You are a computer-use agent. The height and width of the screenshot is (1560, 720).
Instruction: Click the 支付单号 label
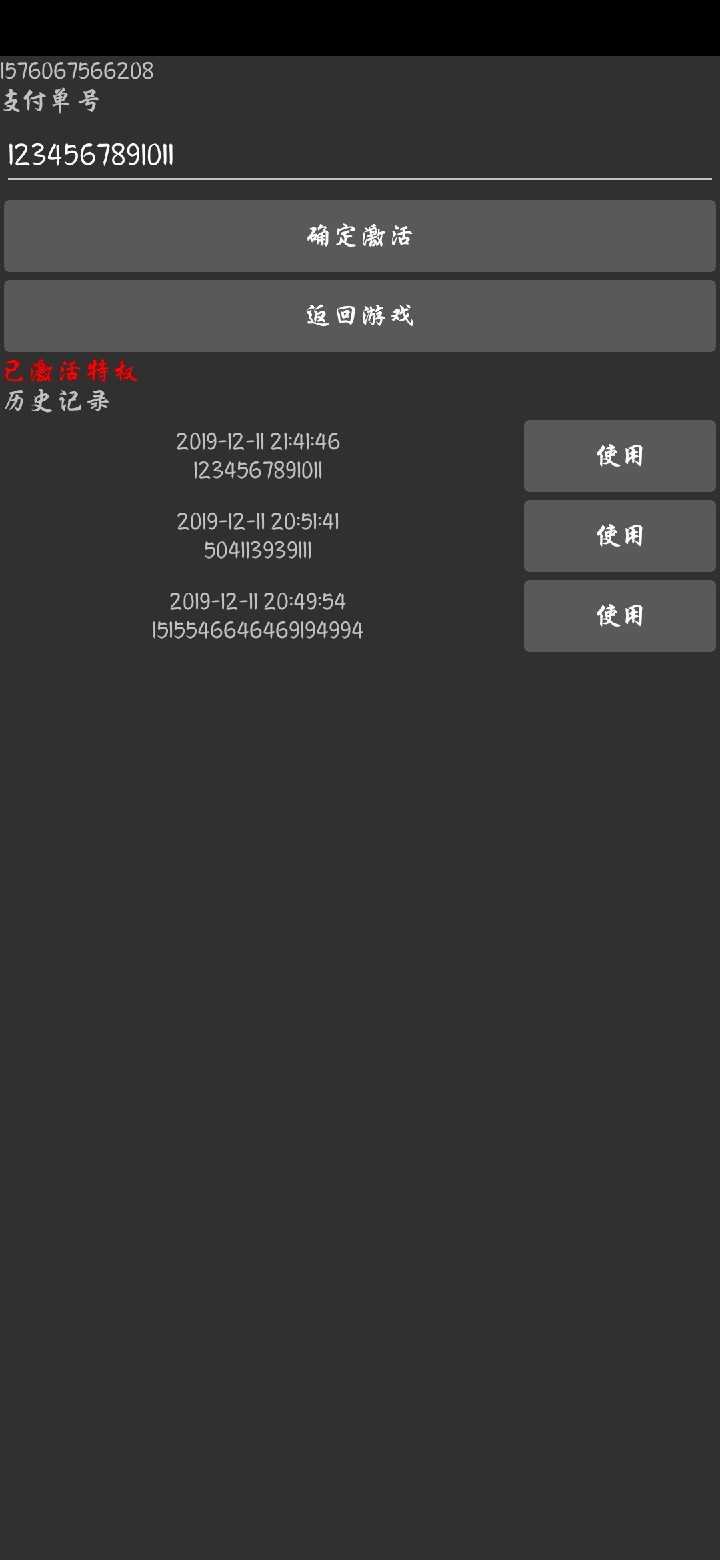click(51, 101)
